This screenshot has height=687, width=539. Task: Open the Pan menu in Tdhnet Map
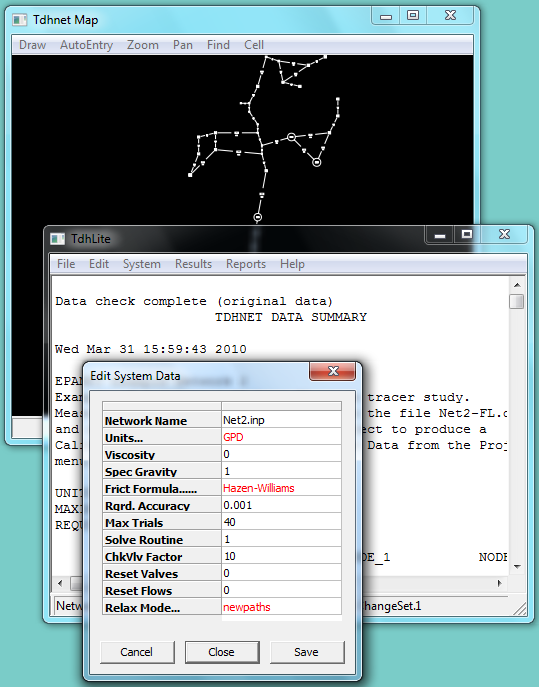(182, 45)
